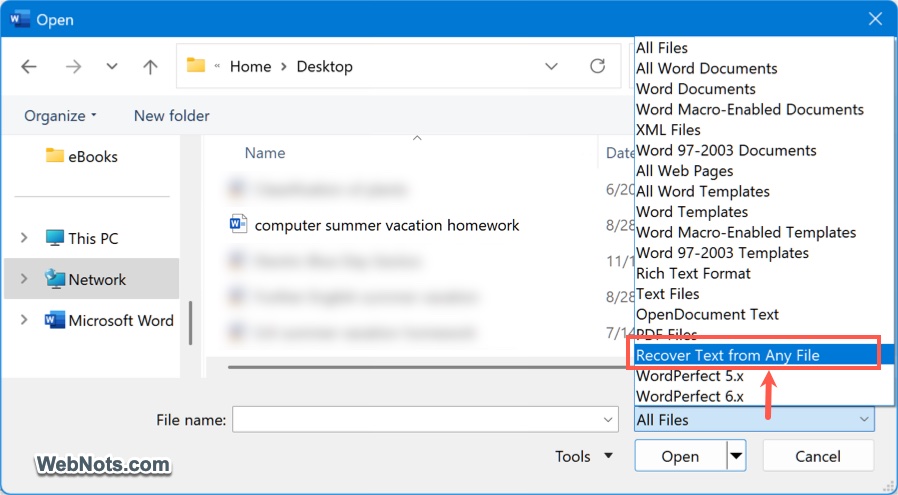Screen dimensions: 898x495
Task: Choose Word Macro-Enabled Documents type
Action: tap(750, 109)
